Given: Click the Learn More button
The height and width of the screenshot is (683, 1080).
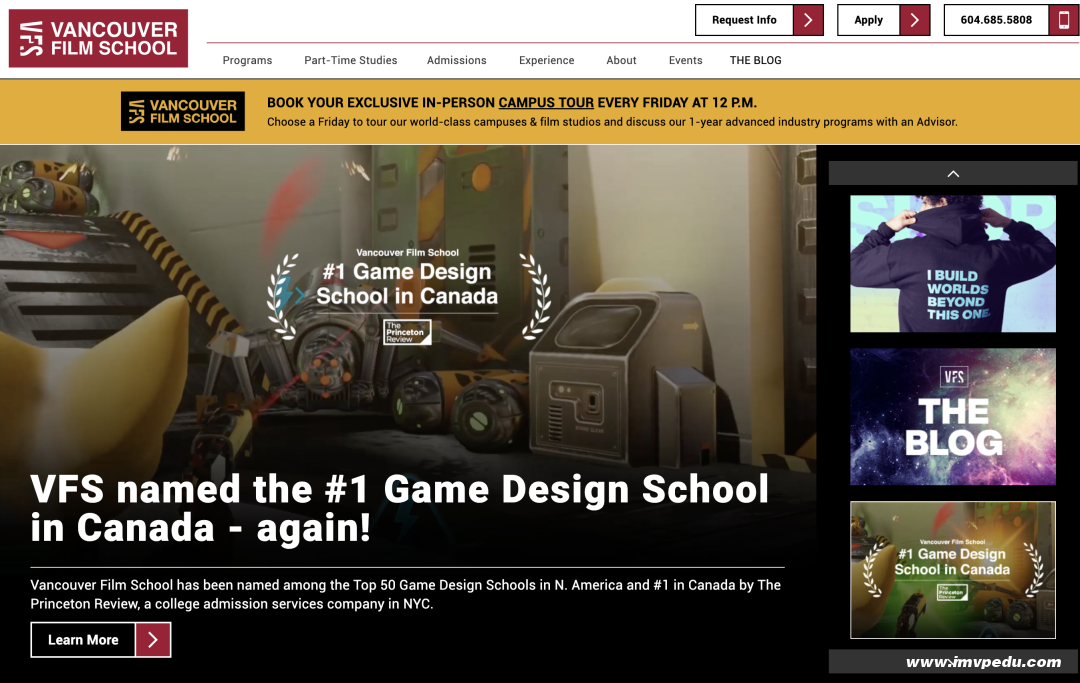Looking at the screenshot, I should [101, 640].
